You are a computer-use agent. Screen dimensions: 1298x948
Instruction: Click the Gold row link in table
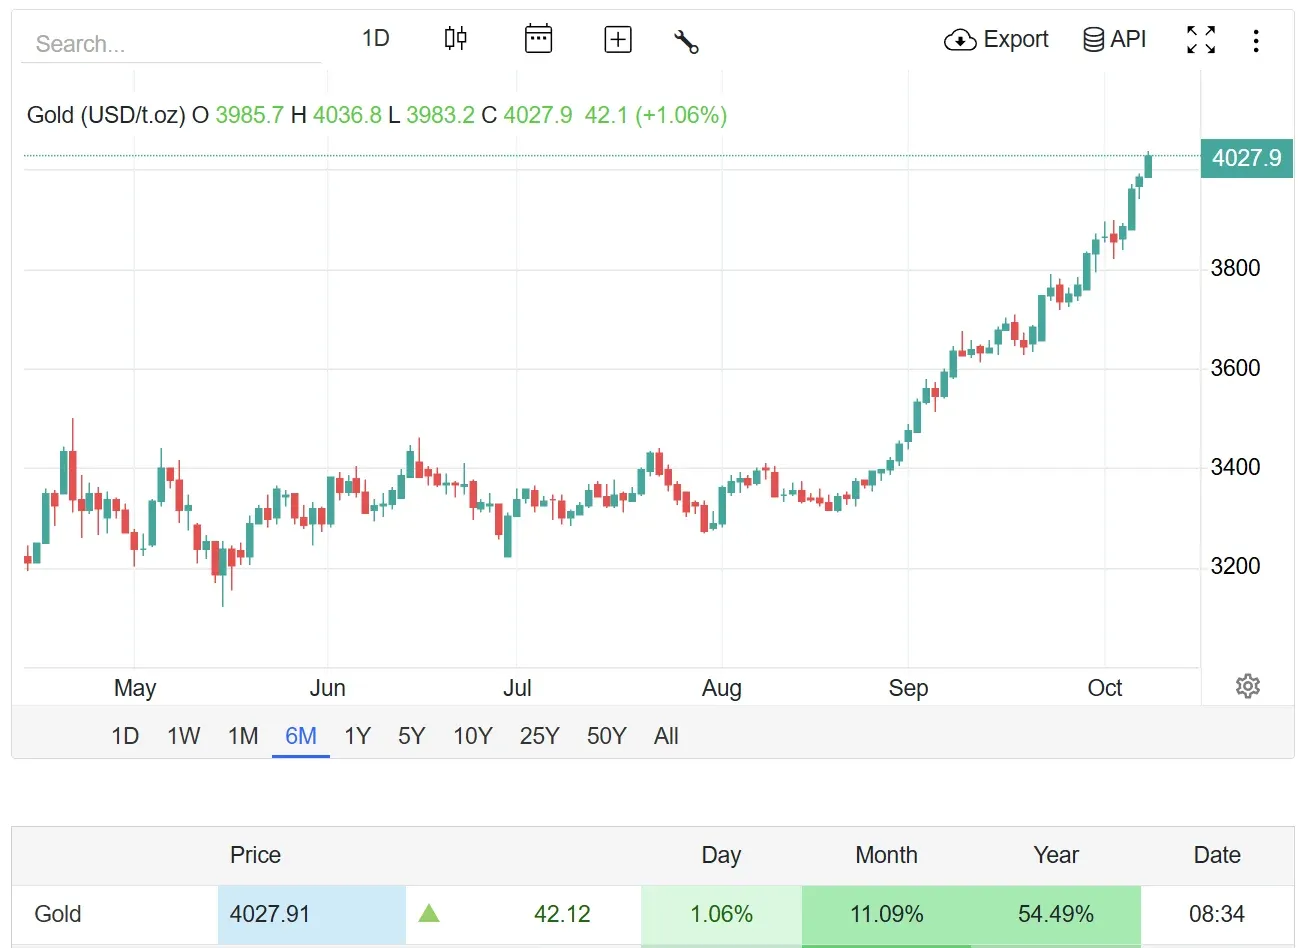[58, 914]
